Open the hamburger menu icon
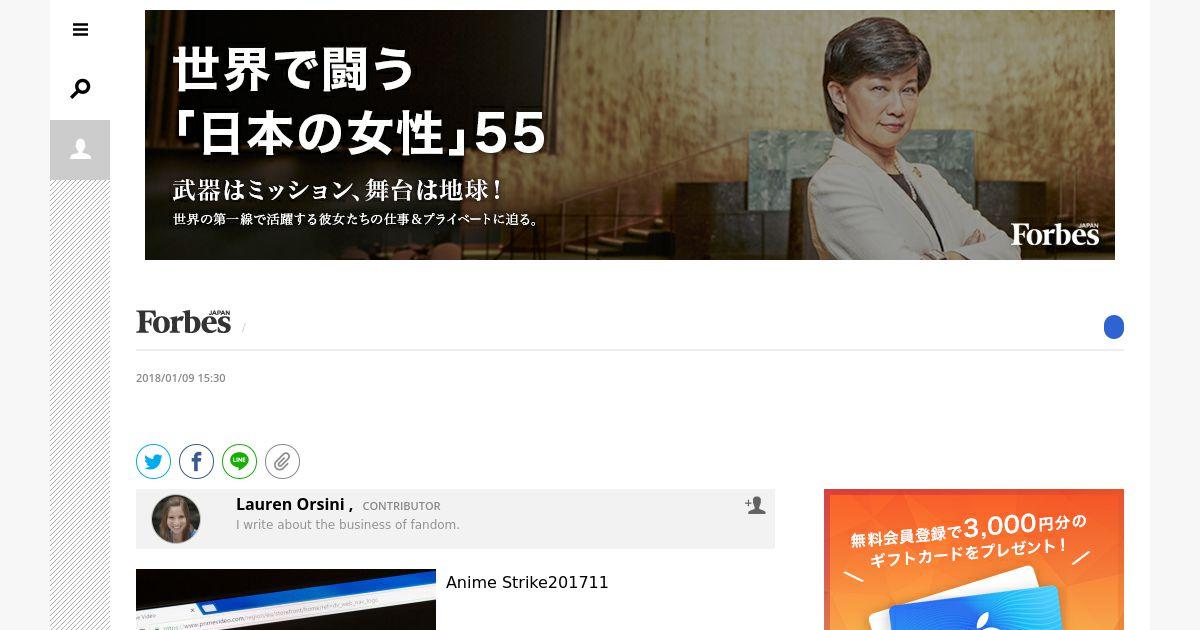1200x630 pixels. (x=80, y=30)
